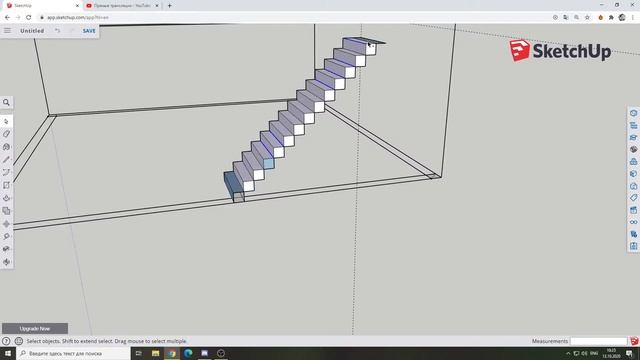This screenshot has height=360, width=640.
Task: Click the Upgrade Now button
Action: (35, 329)
